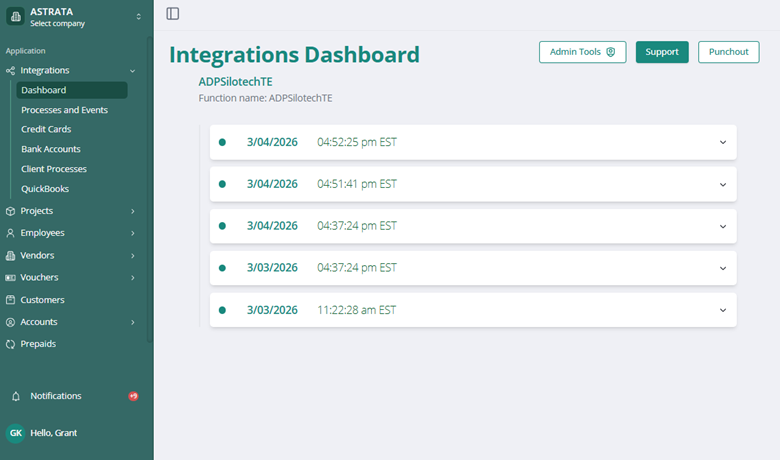Click the ASTRATA company building icon
The image size is (780, 460).
coord(15,16)
